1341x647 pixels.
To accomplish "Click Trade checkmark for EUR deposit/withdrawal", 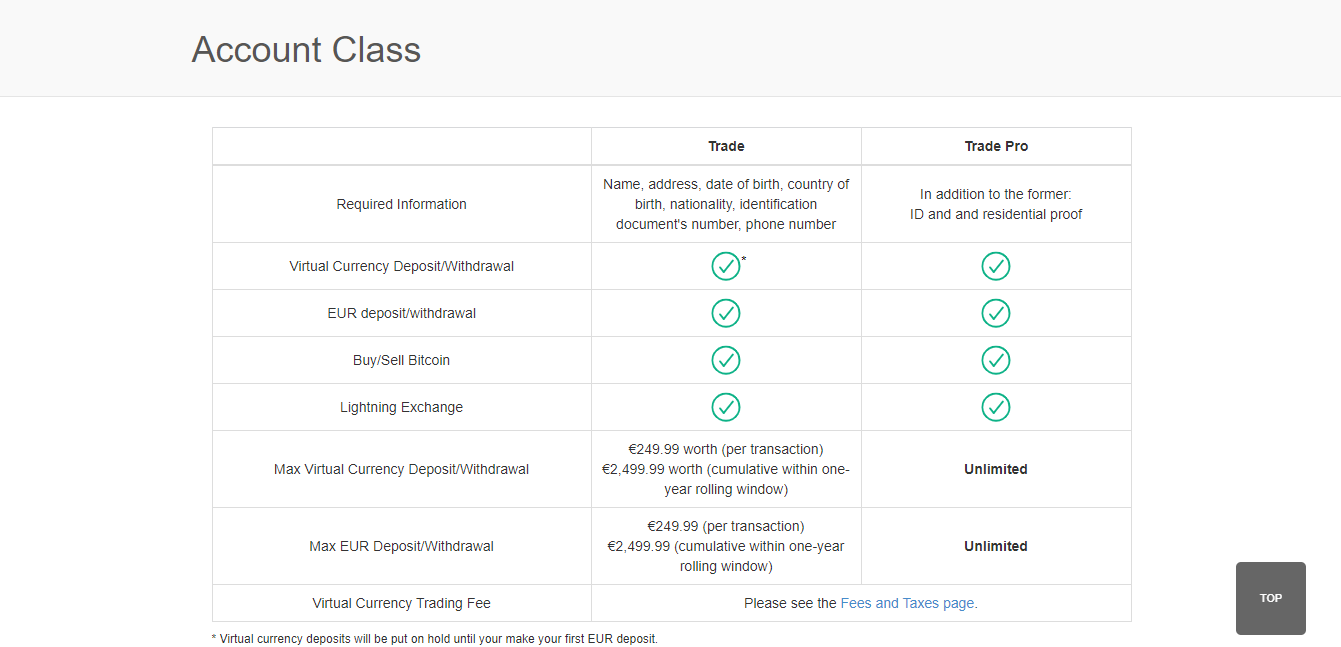I will [x=726, y=313].
